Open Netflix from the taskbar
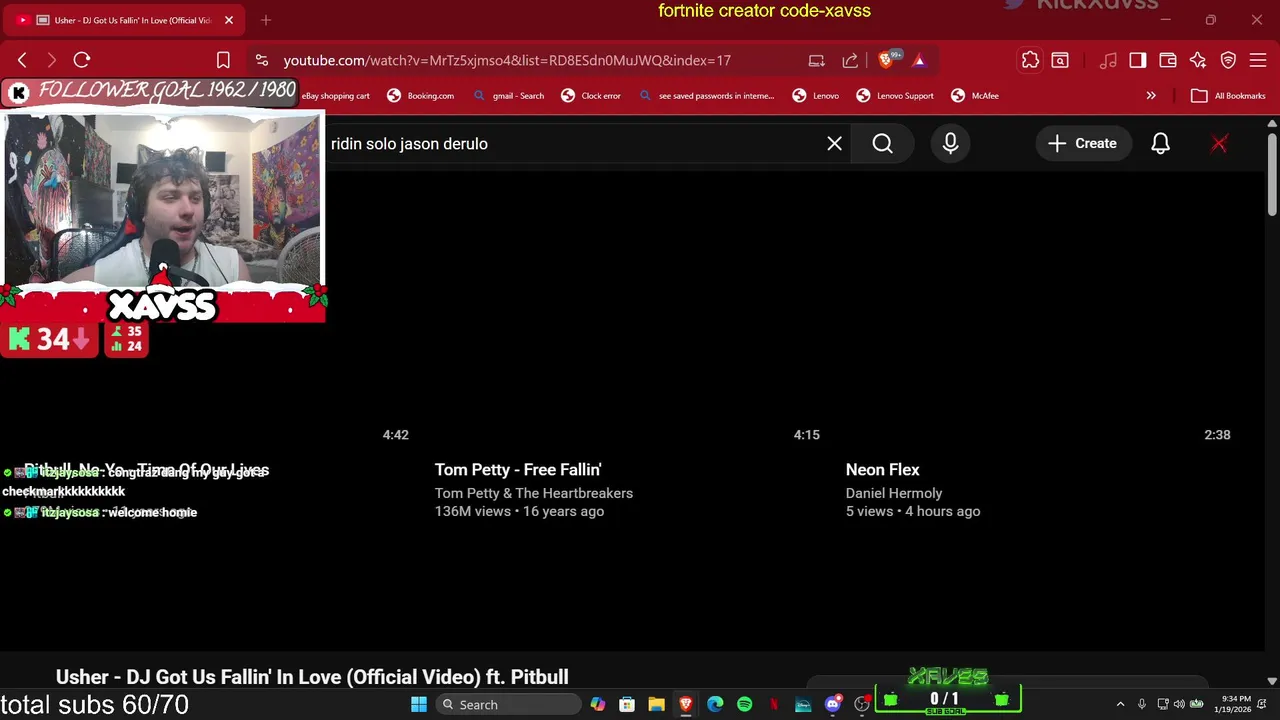The width and height of the screenshot is (1280, 720). (x=773, y=704)
